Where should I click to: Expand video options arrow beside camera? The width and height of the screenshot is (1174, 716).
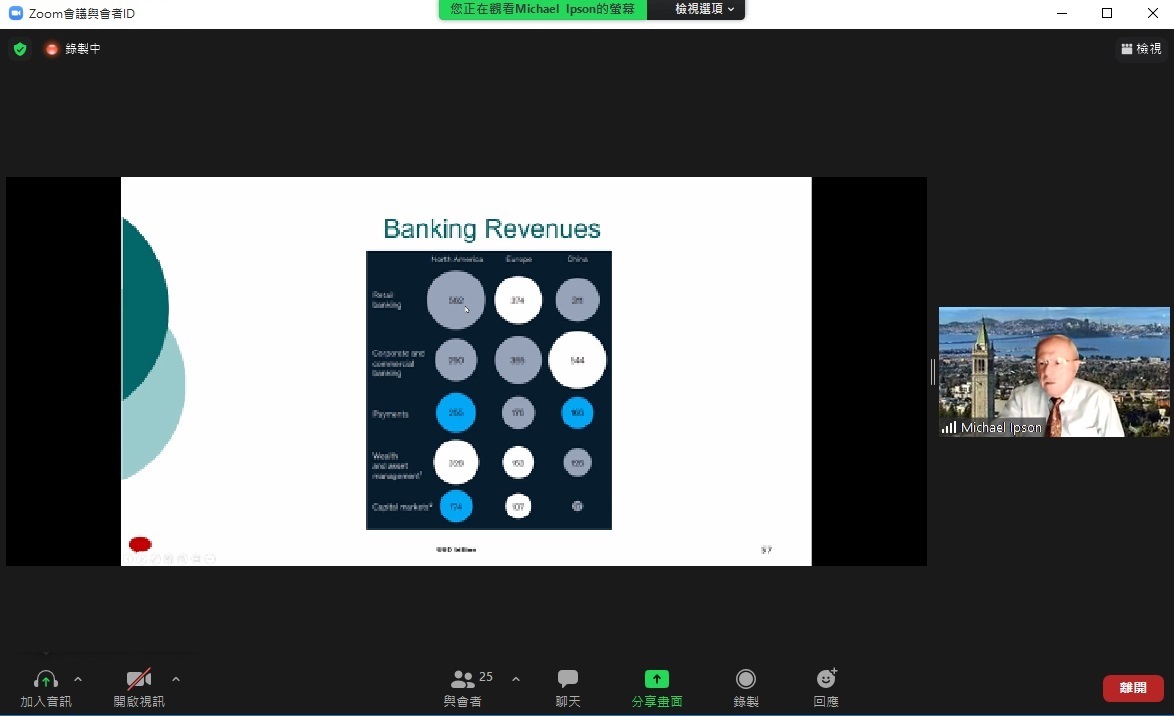tap(176, 679)
